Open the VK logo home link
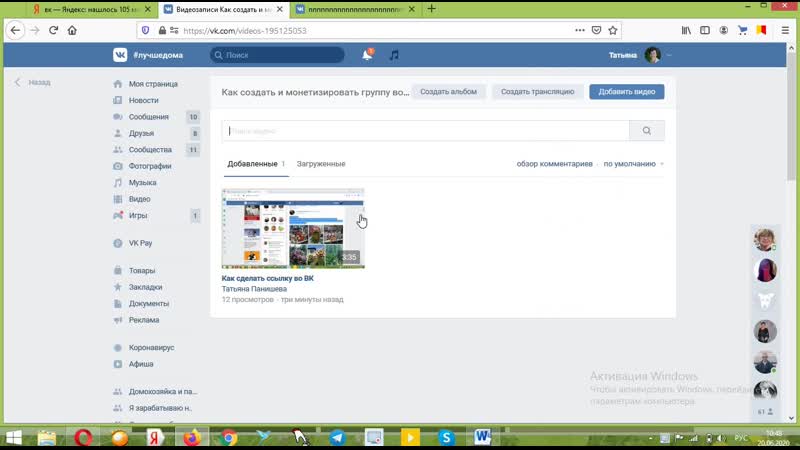The image size is (800, 450). click(x=120, y=55)
